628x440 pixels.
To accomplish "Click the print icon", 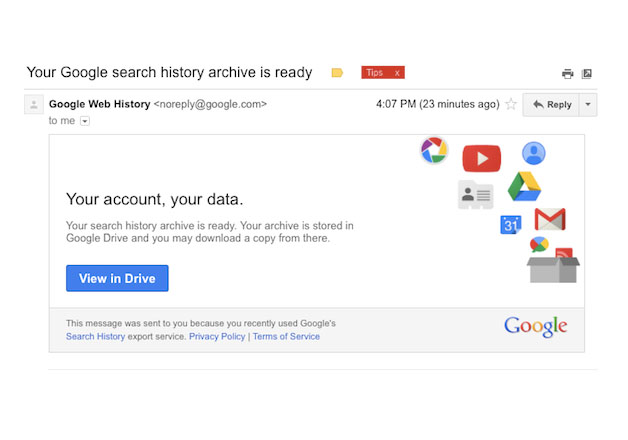I will click(x=567, y=74).
